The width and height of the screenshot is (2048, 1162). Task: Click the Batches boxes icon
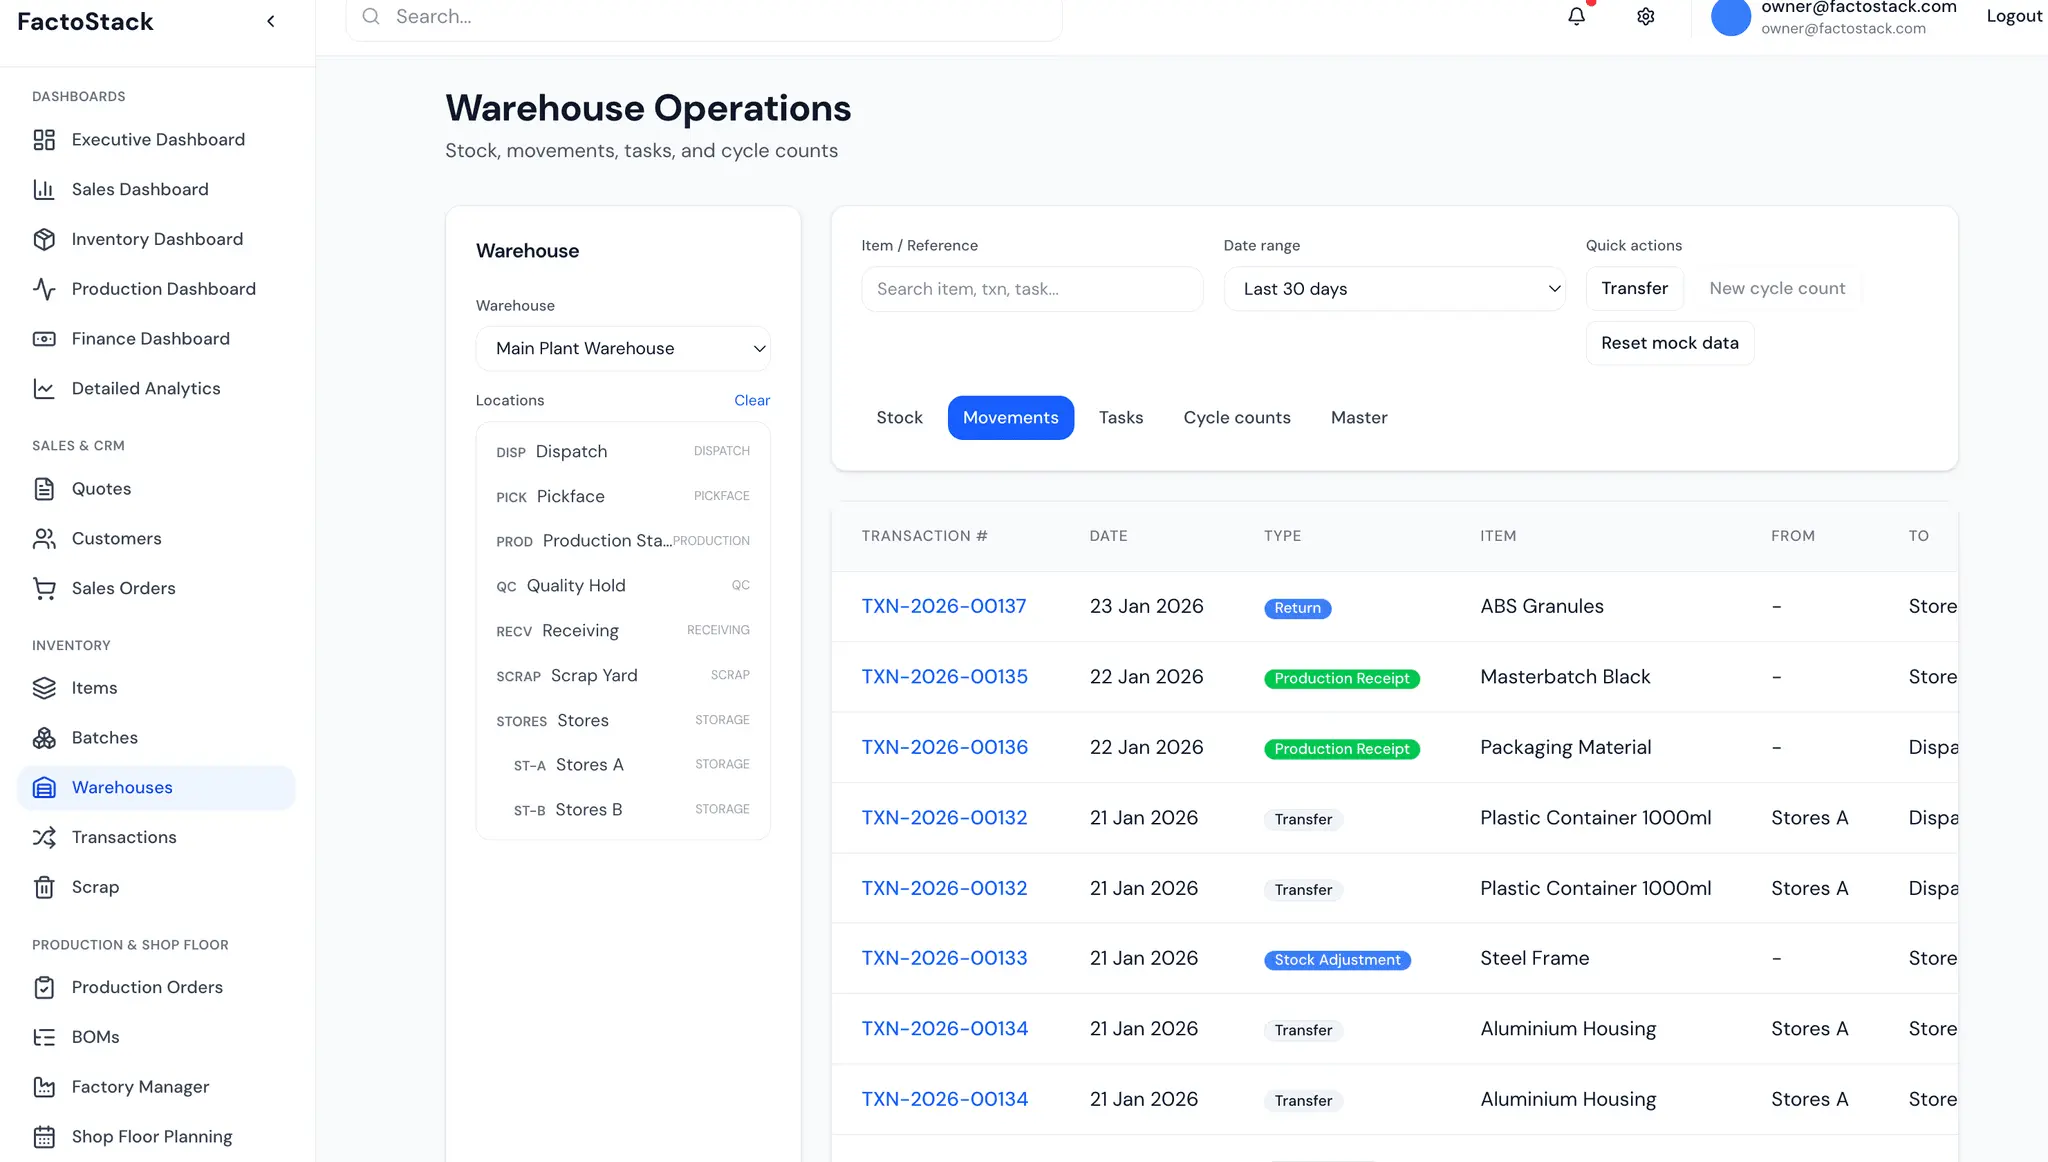pos(44,738)
